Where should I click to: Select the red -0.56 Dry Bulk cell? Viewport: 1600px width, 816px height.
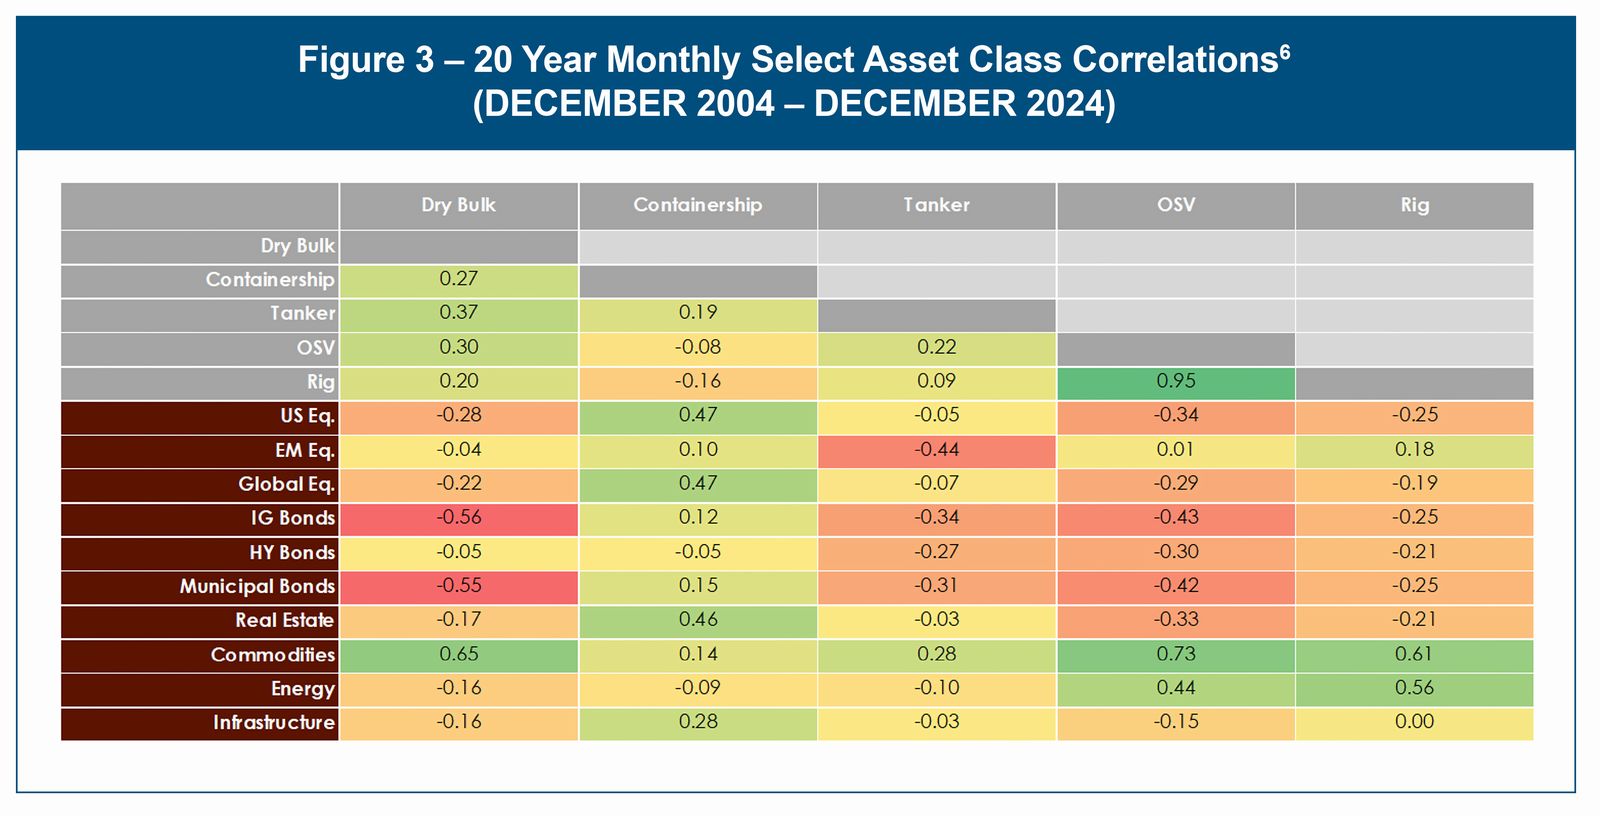point(459,518)
